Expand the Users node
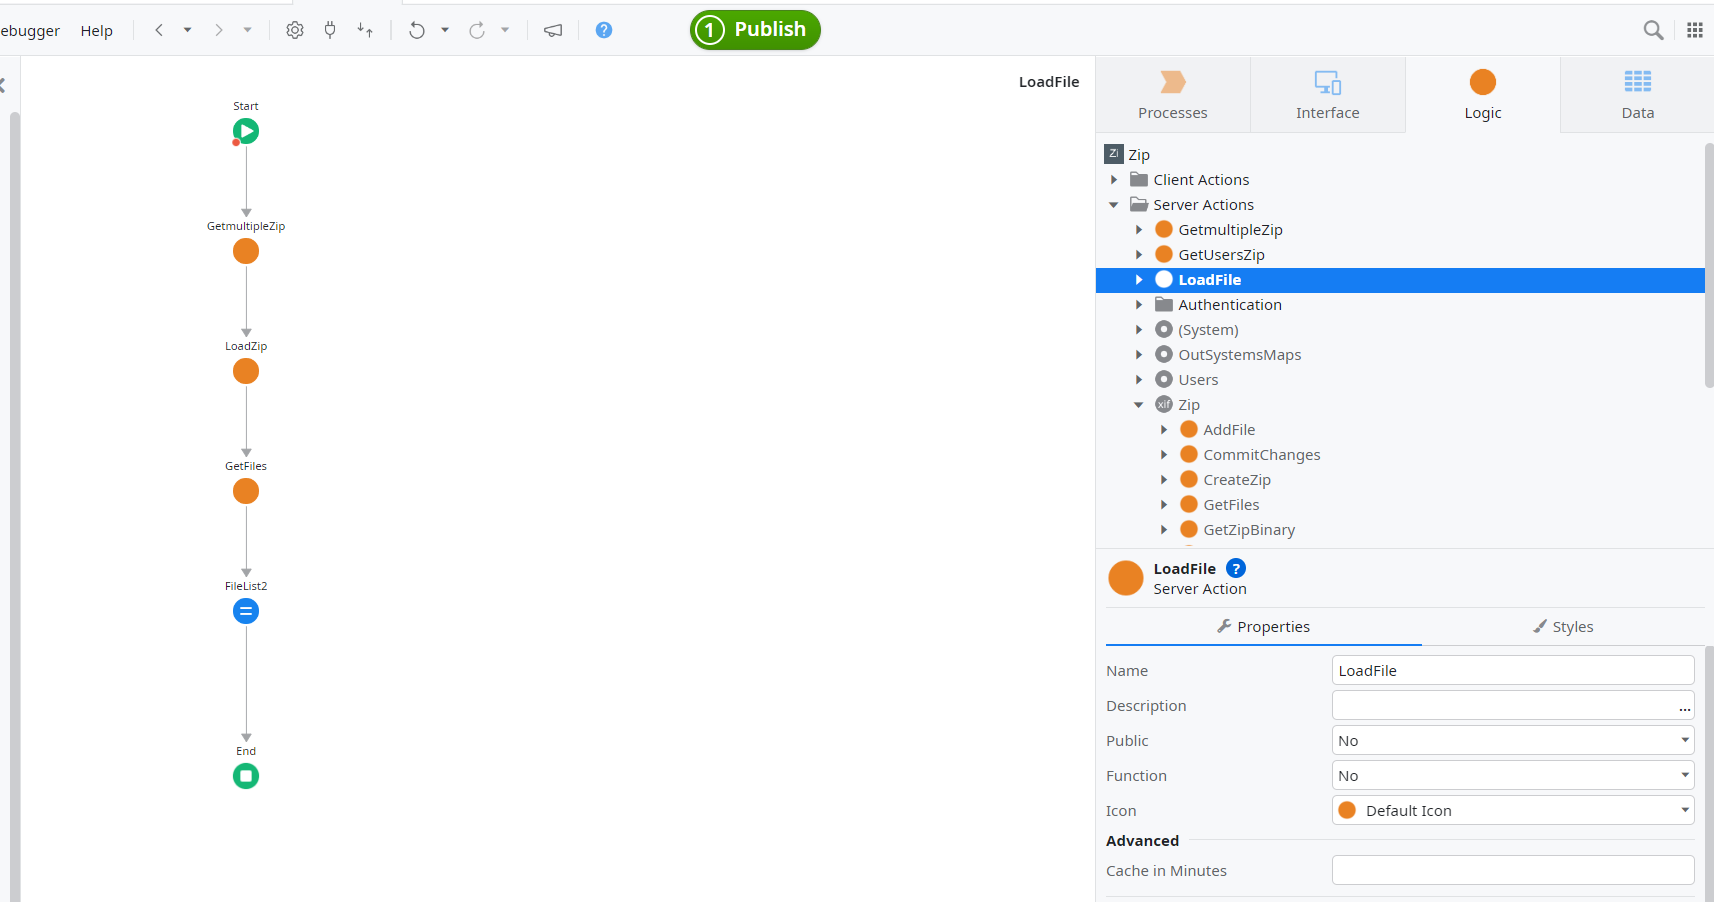The width and height of the screenshot is (1715, 902). 1139,380
